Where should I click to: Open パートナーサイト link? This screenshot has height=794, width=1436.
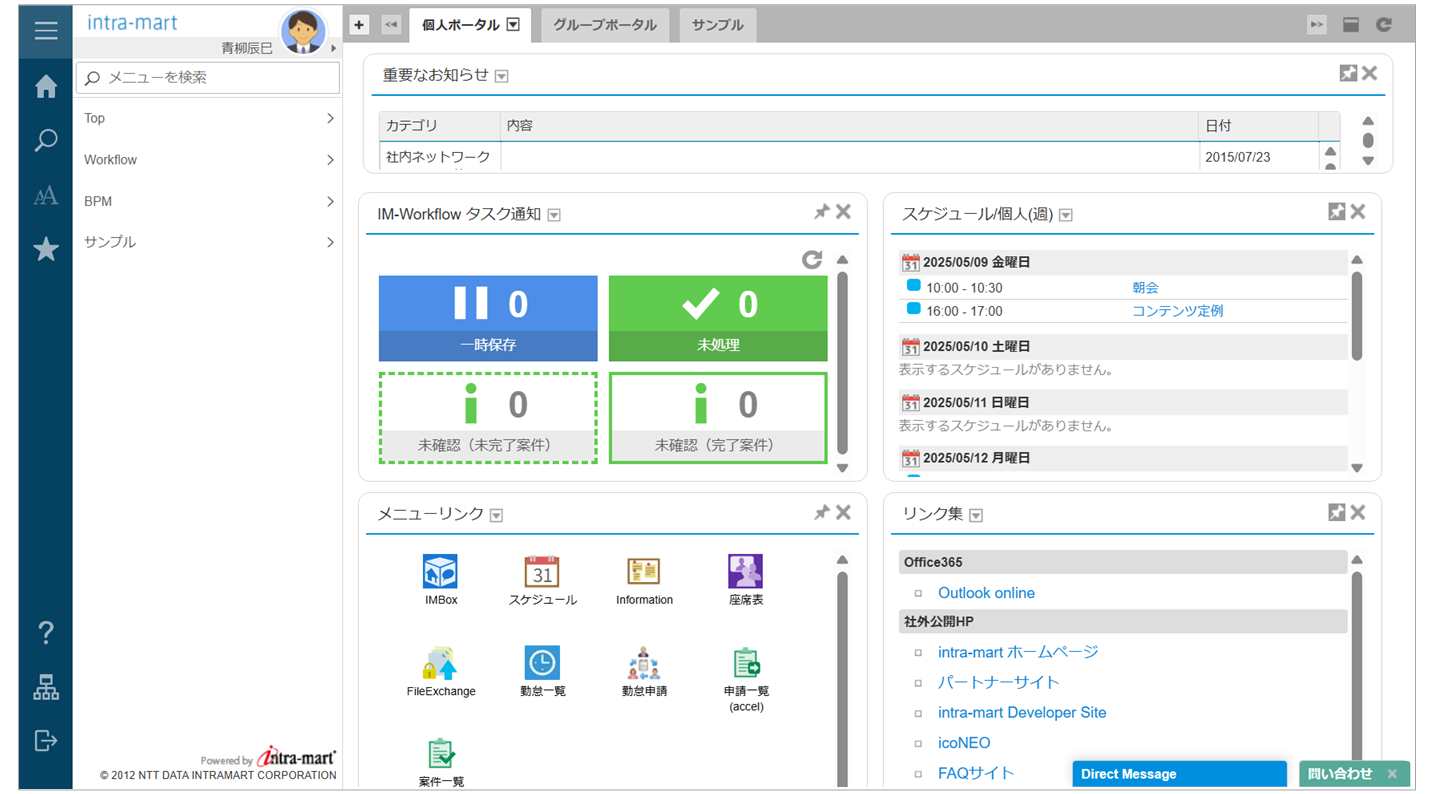tap(998, 682)
